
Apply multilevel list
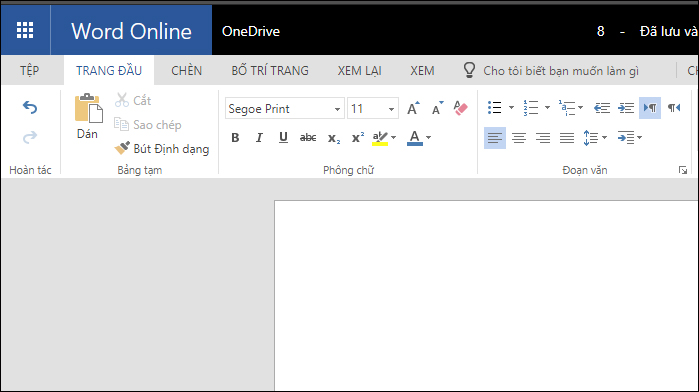click(567, 108)
